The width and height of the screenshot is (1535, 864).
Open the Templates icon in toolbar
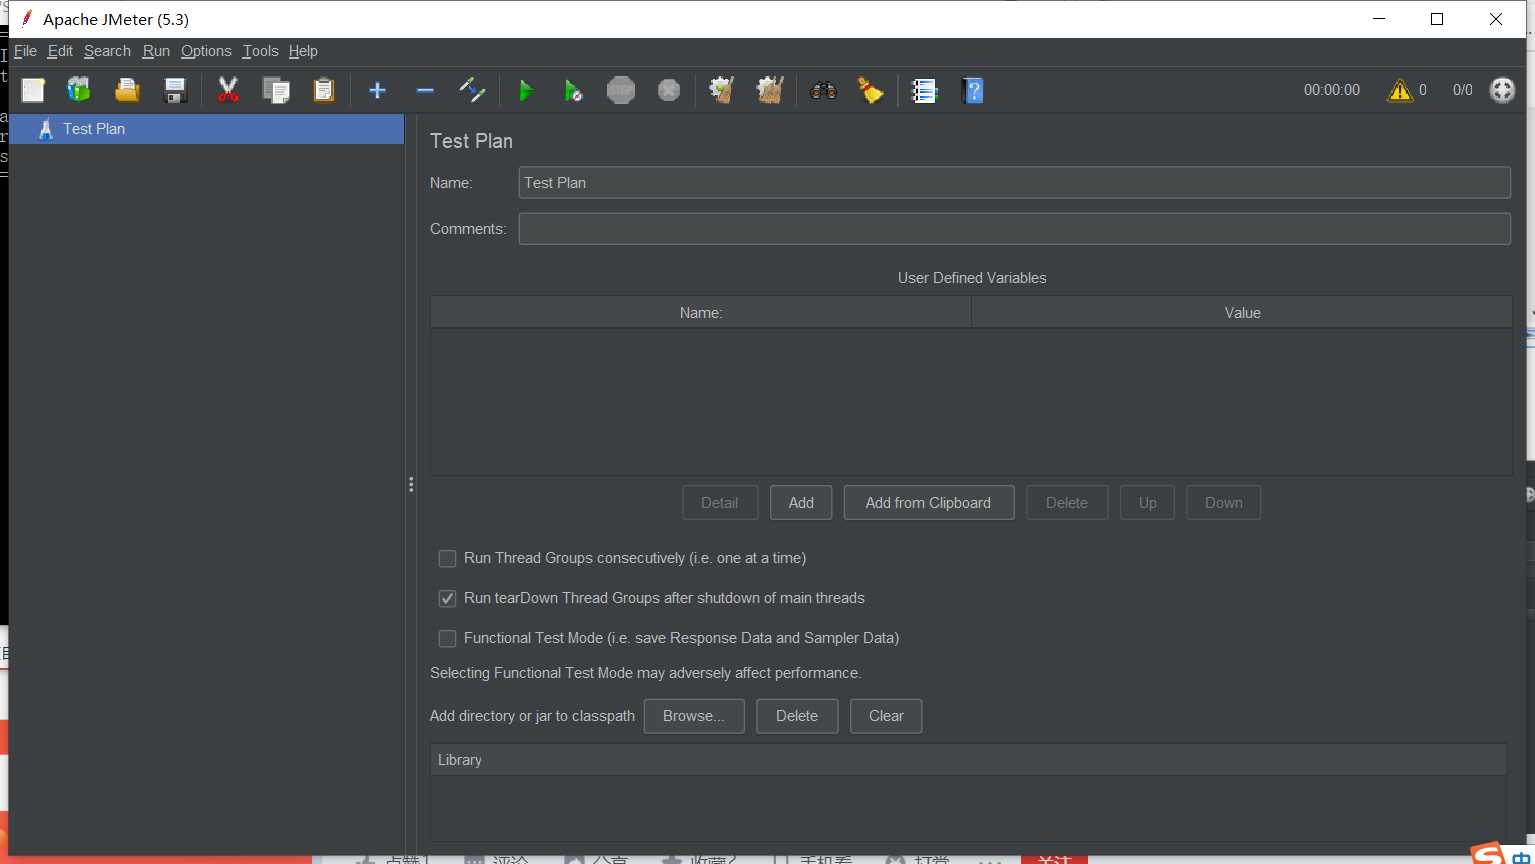pyautogui.click(x=79, y=90)
